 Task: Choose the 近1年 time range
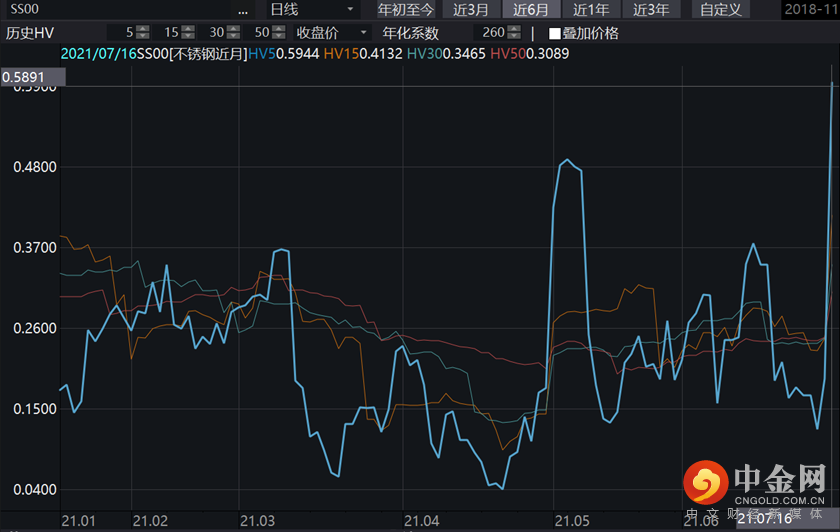(x=591, y=10)
